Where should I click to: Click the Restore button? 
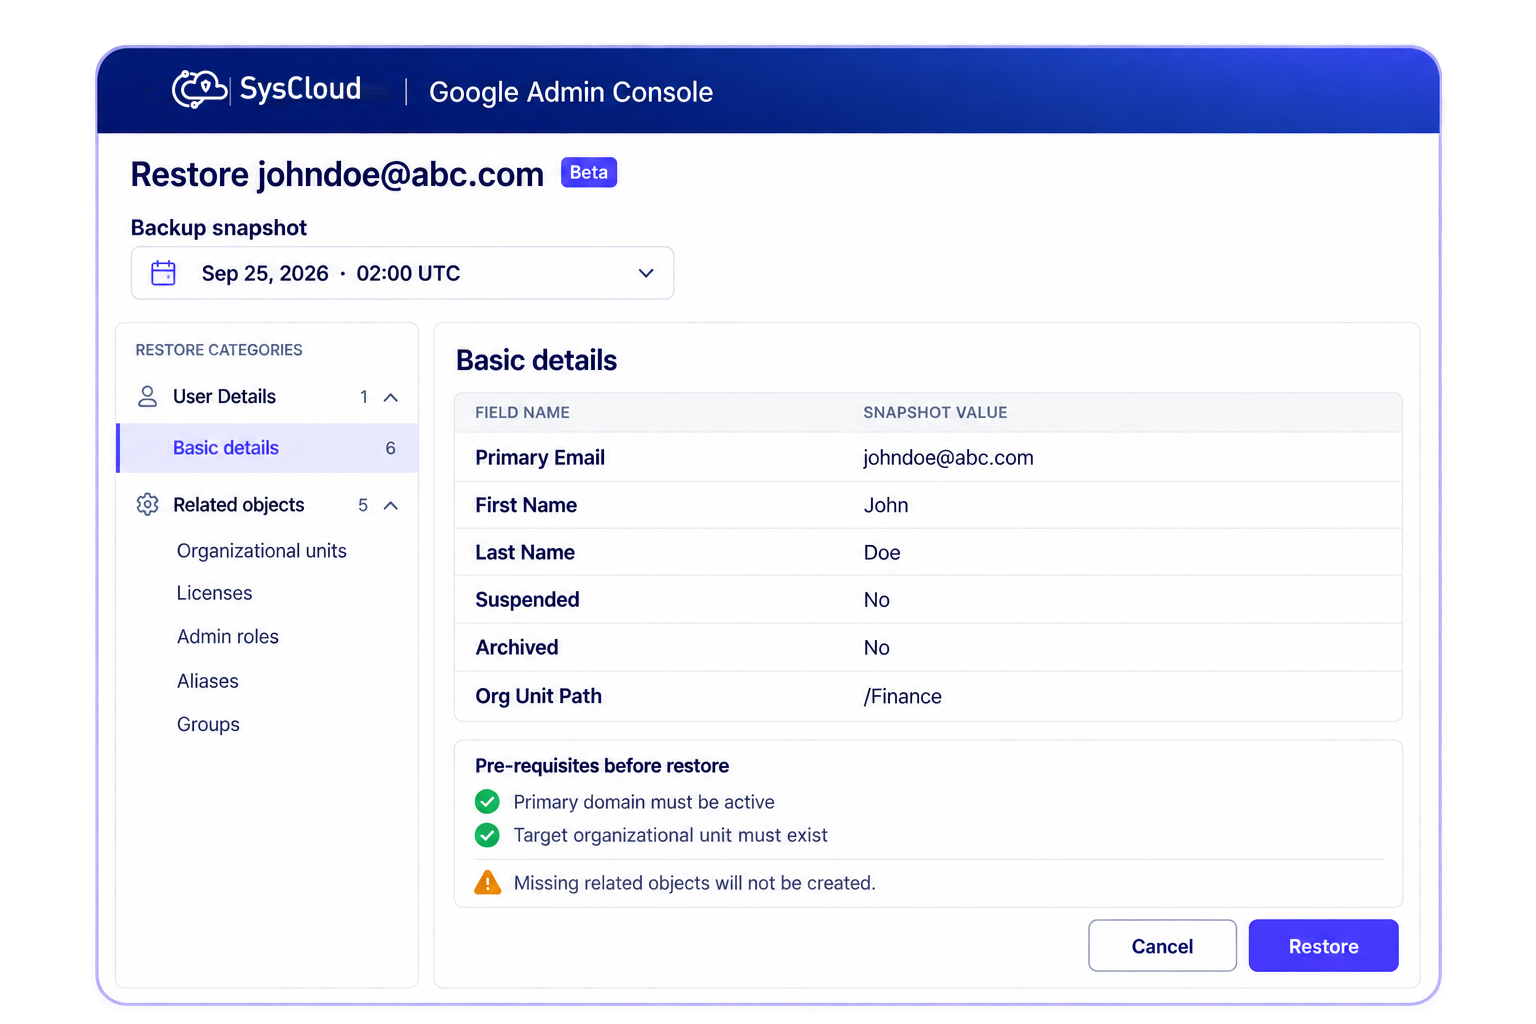coord(1323,946)
